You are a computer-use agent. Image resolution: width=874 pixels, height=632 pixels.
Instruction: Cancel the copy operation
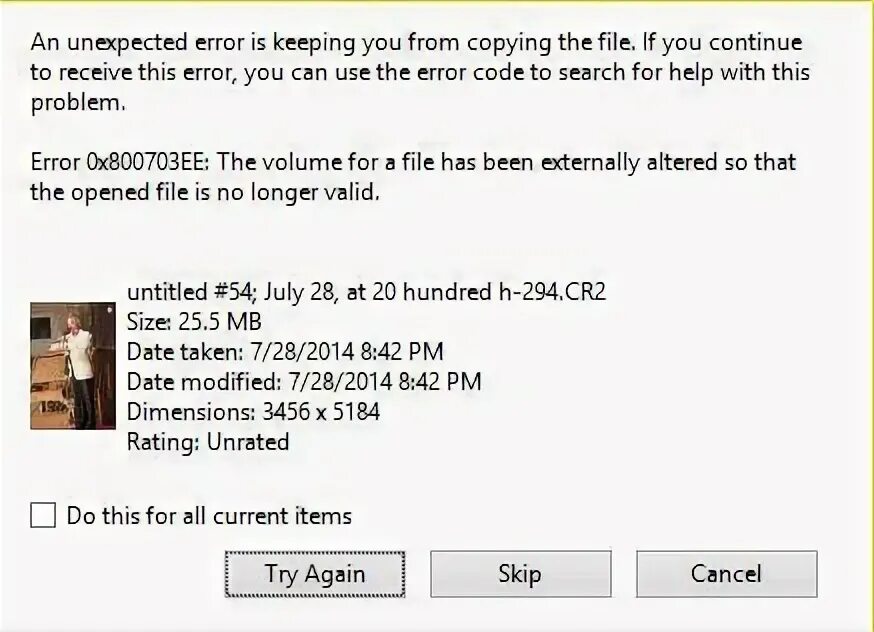click(x=727, y=574)
